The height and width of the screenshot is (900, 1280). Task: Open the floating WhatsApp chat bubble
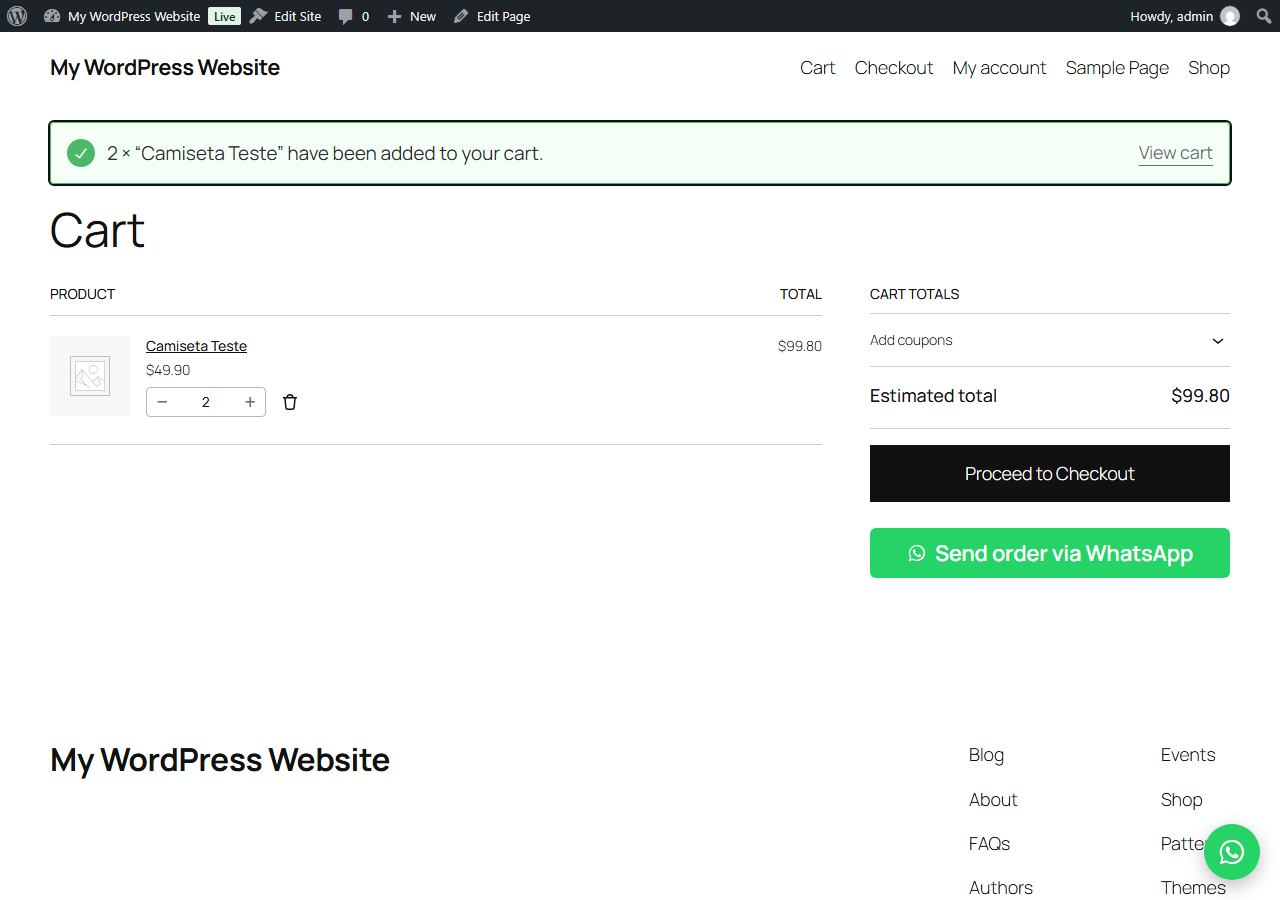[1232, 852]
